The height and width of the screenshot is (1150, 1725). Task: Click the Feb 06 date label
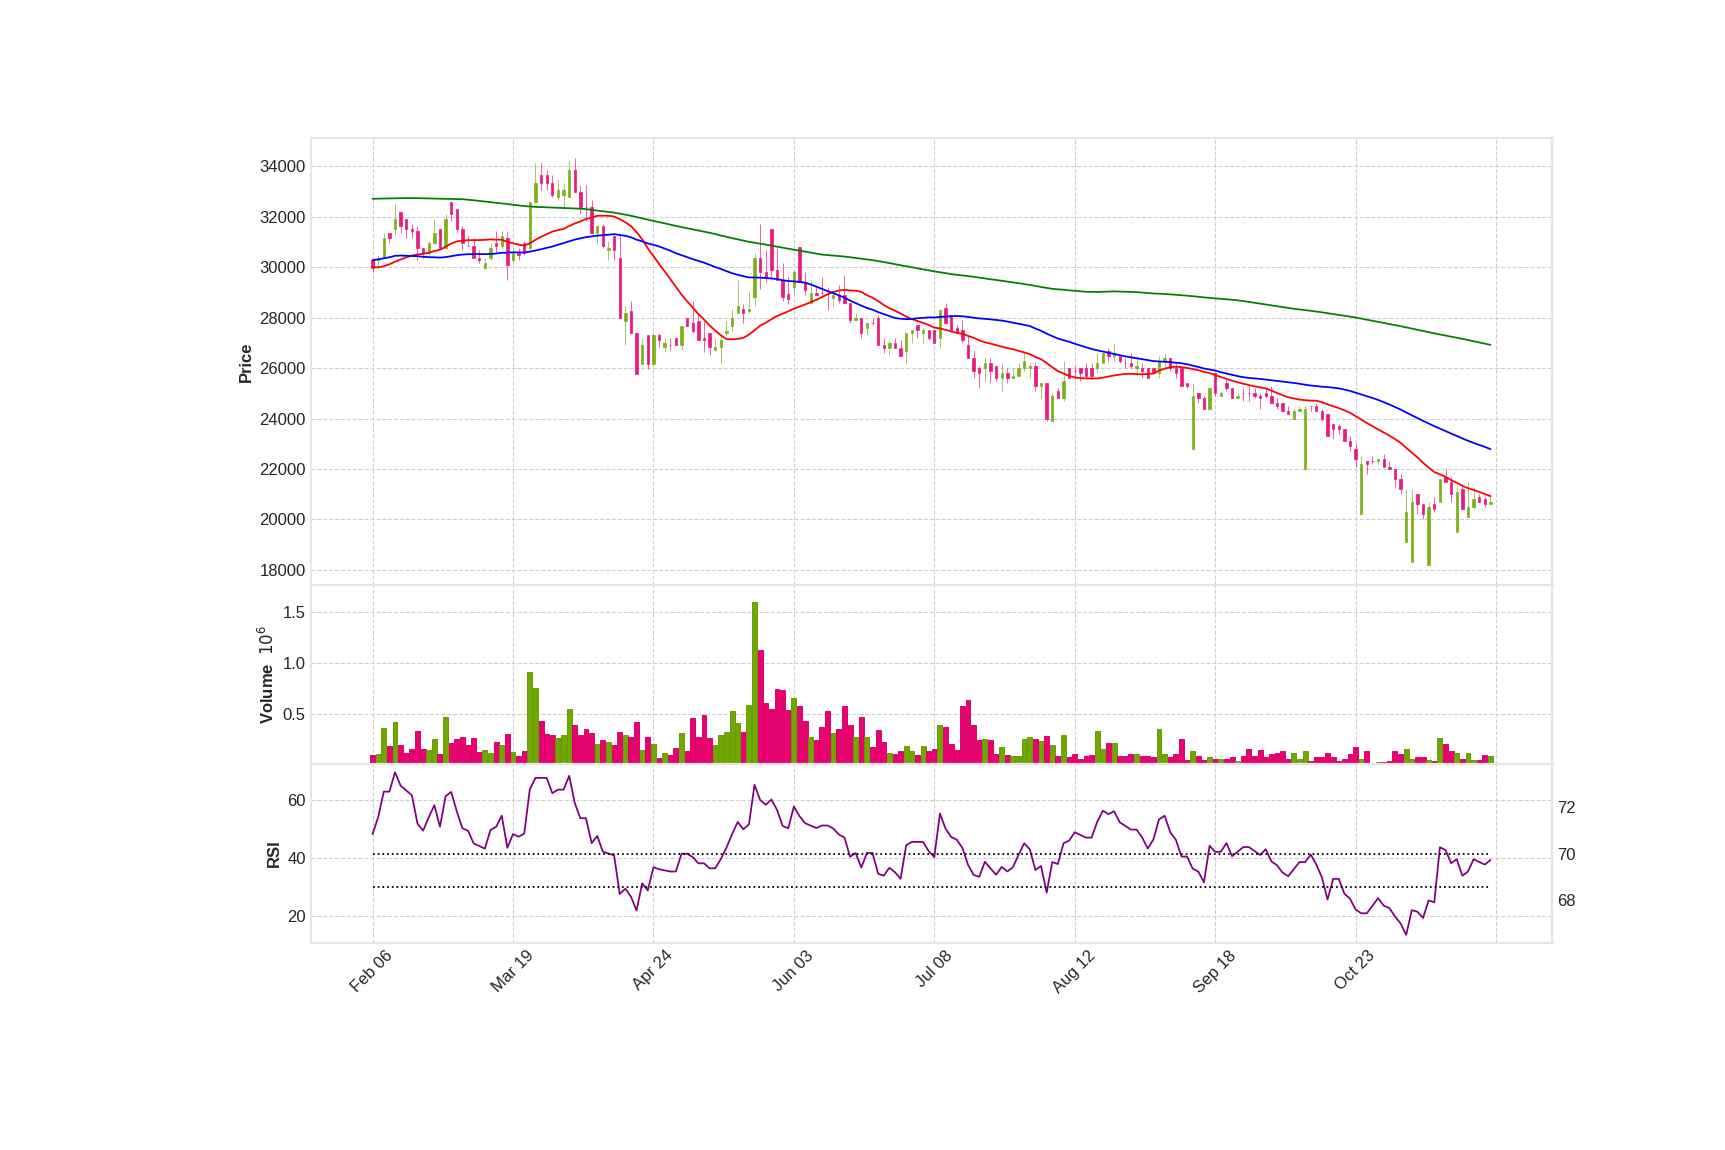[x=370, y=971]
